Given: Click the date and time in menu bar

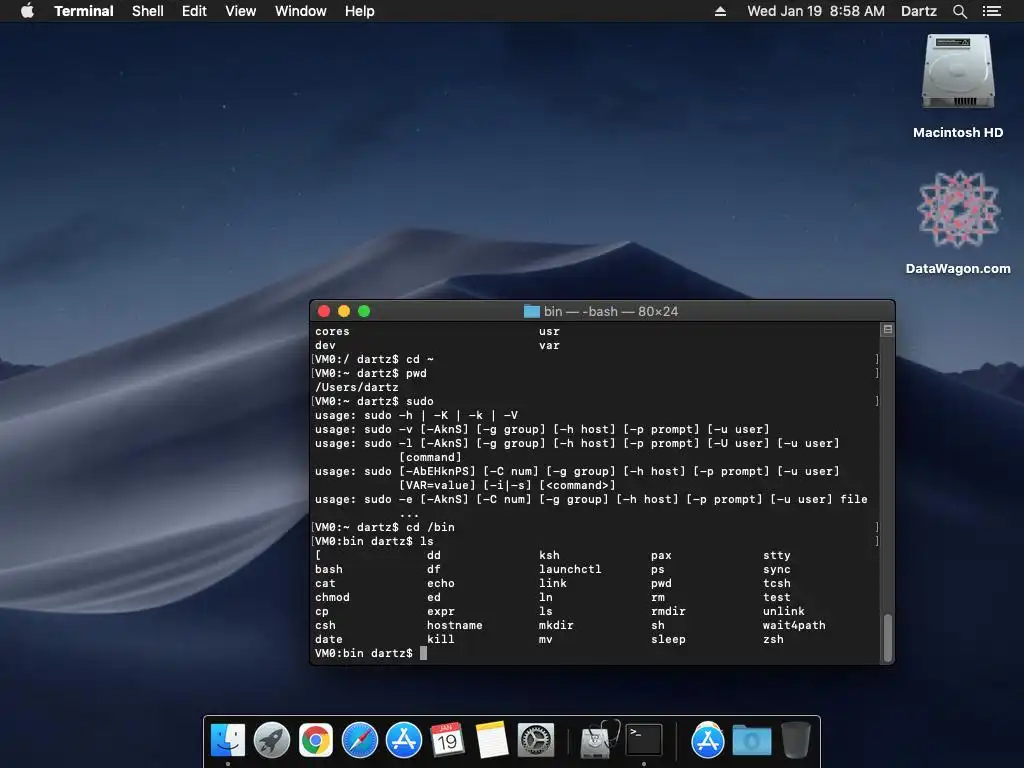Looking at the screenshot, I should pyautogui.click(x=816, y=11).
